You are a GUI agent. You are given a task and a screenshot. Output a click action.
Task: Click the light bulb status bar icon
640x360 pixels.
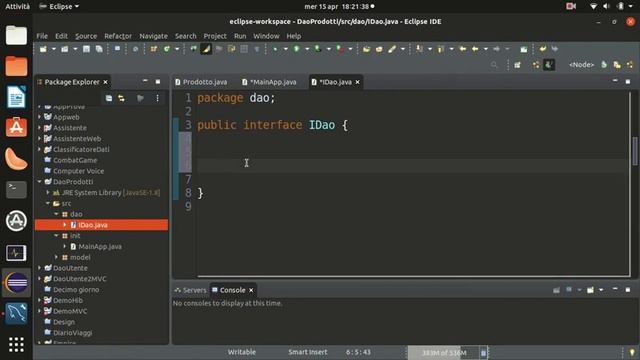(x=632, y=352)
